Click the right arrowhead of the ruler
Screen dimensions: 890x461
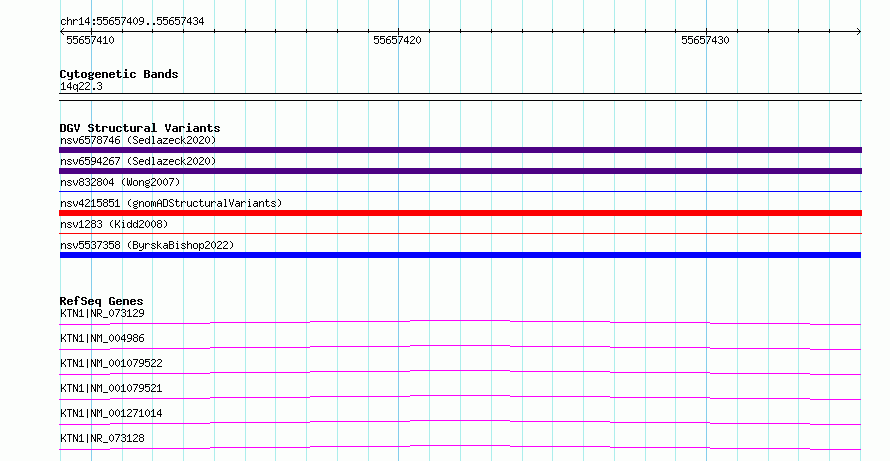point(859,32)
